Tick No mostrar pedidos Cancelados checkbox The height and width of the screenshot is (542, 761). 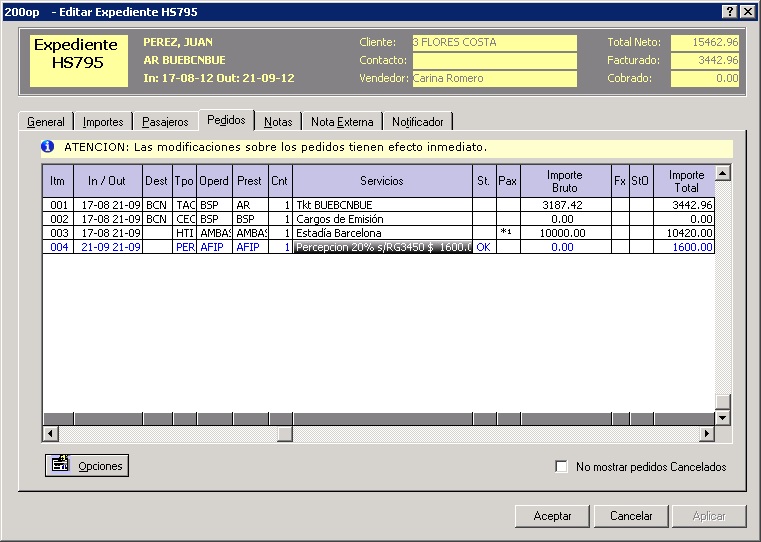tap(561, 467)
